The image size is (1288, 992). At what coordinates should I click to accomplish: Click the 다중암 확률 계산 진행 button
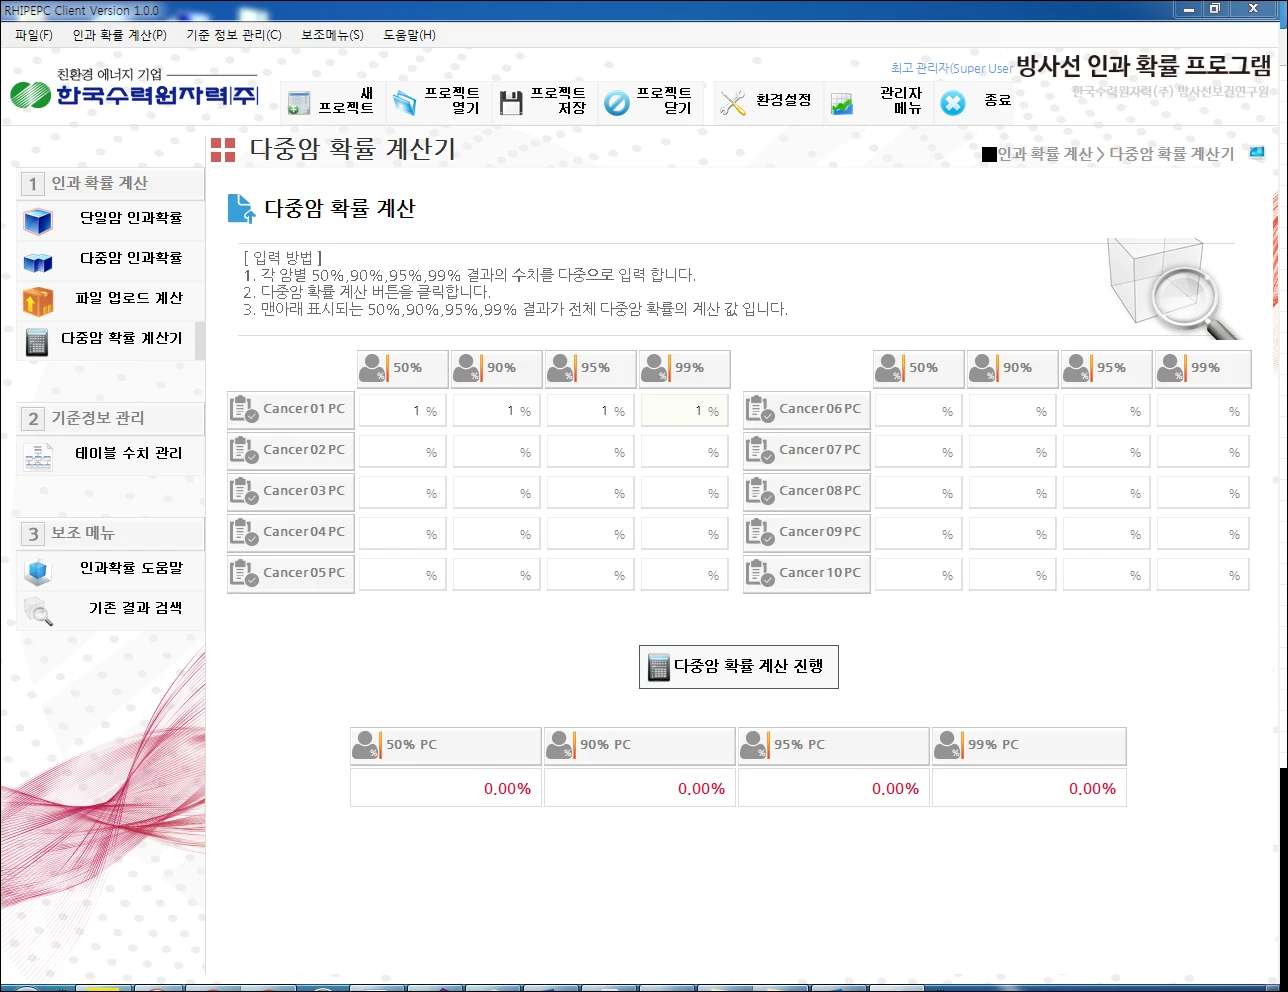point(739,667)
